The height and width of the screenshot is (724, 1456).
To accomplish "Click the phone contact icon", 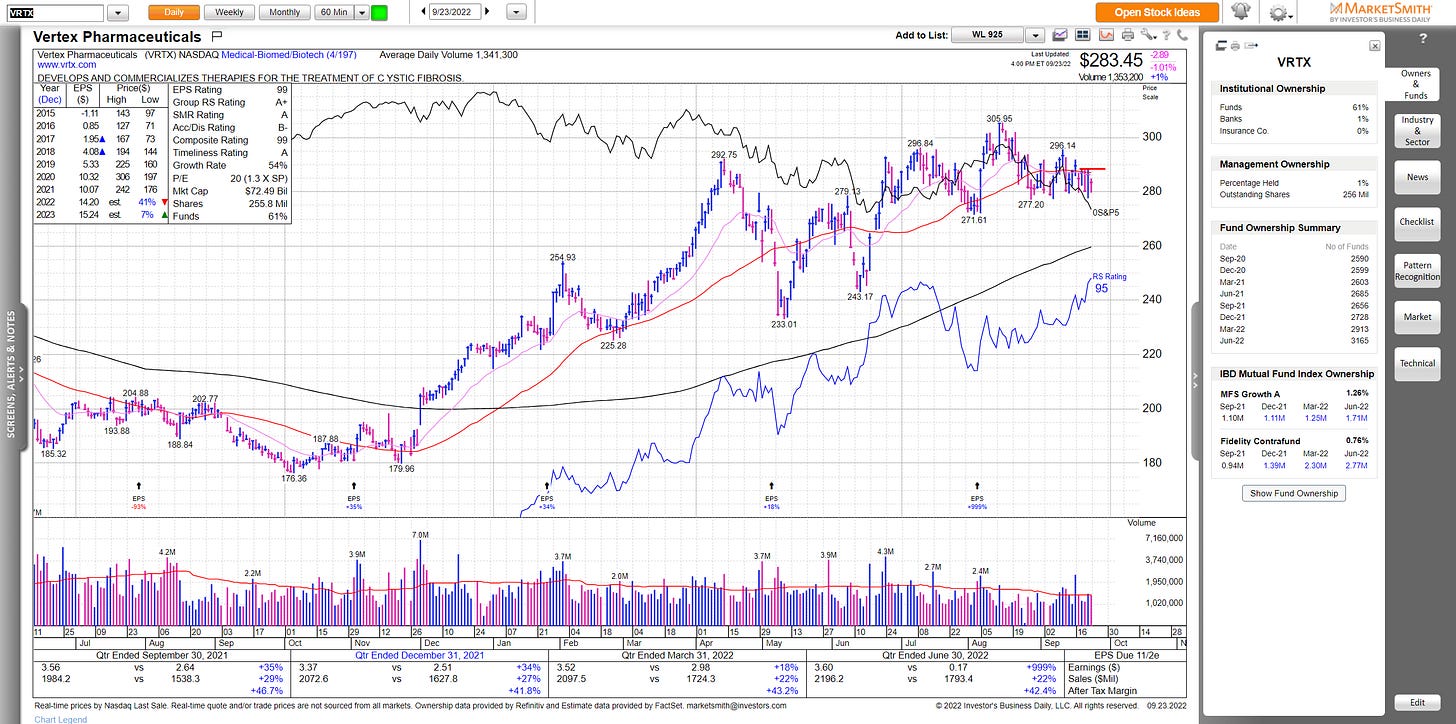I will tap(1183, 35).
